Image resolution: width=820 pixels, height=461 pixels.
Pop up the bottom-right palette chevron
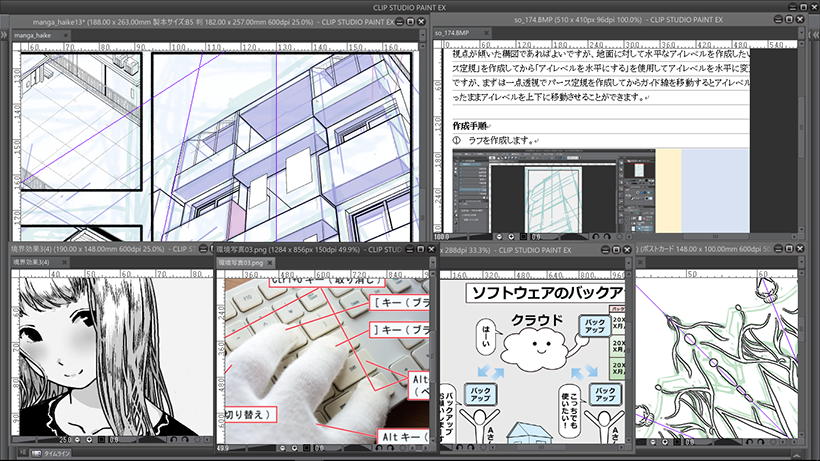796,456
